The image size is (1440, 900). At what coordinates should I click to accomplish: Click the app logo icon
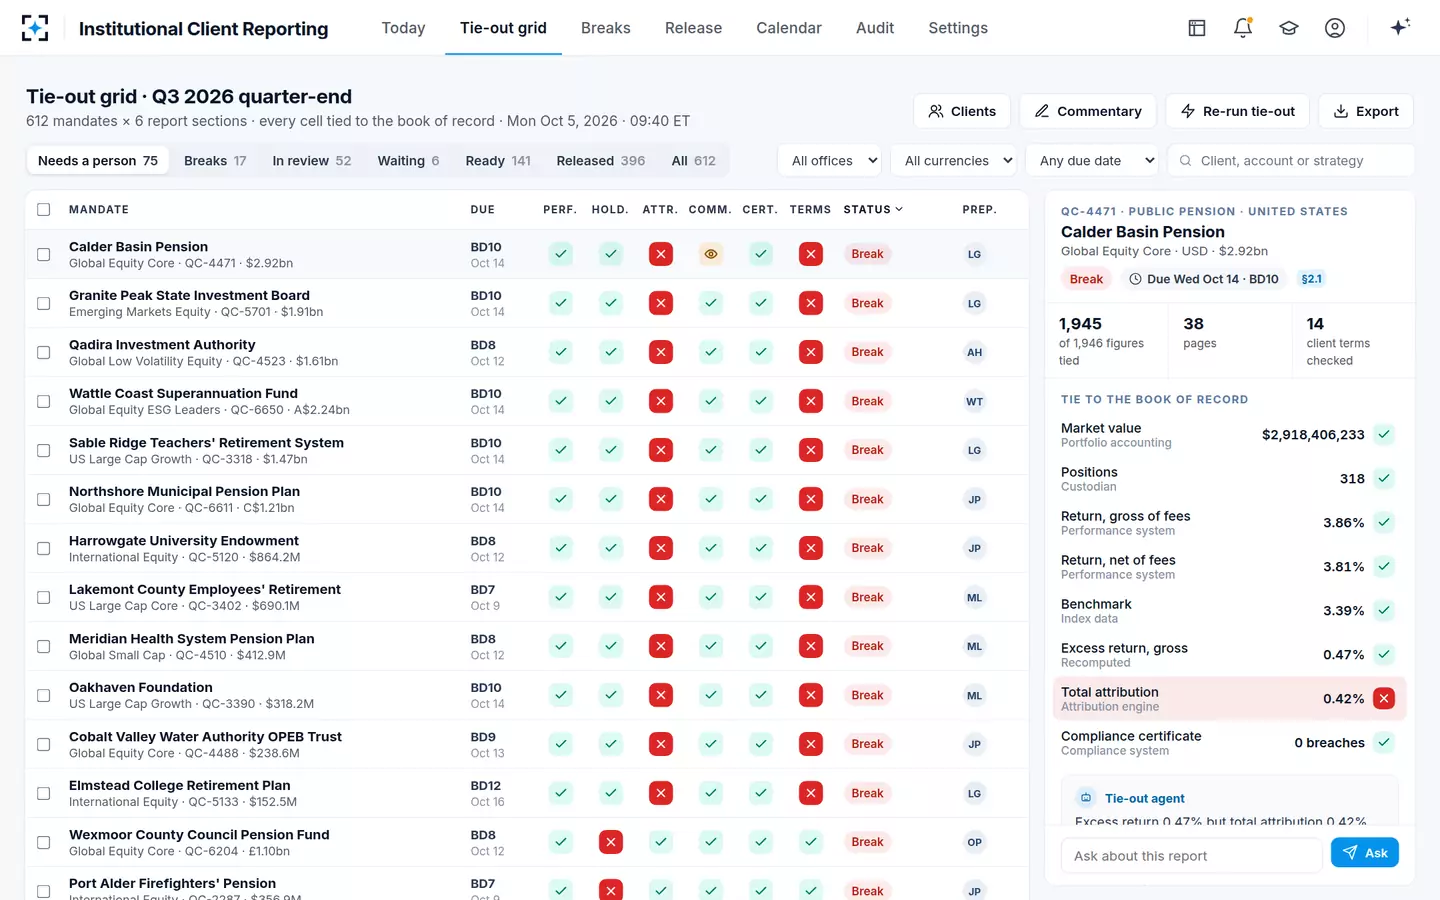point(35,28)
